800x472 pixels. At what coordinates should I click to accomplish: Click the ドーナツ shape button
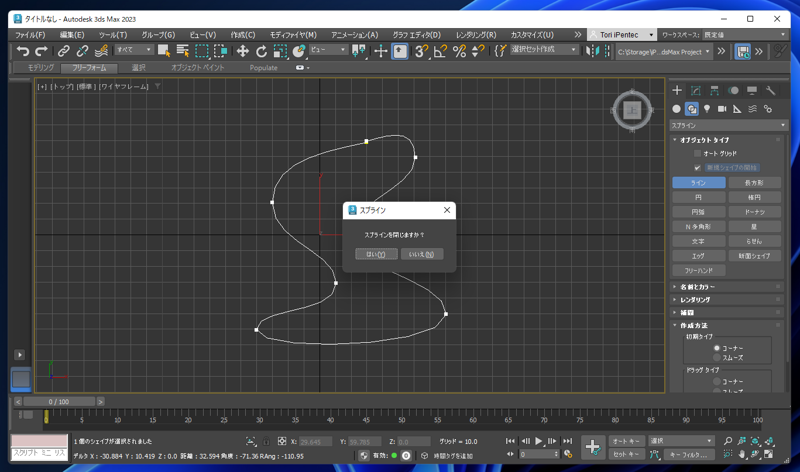click(x=754, y=212)
